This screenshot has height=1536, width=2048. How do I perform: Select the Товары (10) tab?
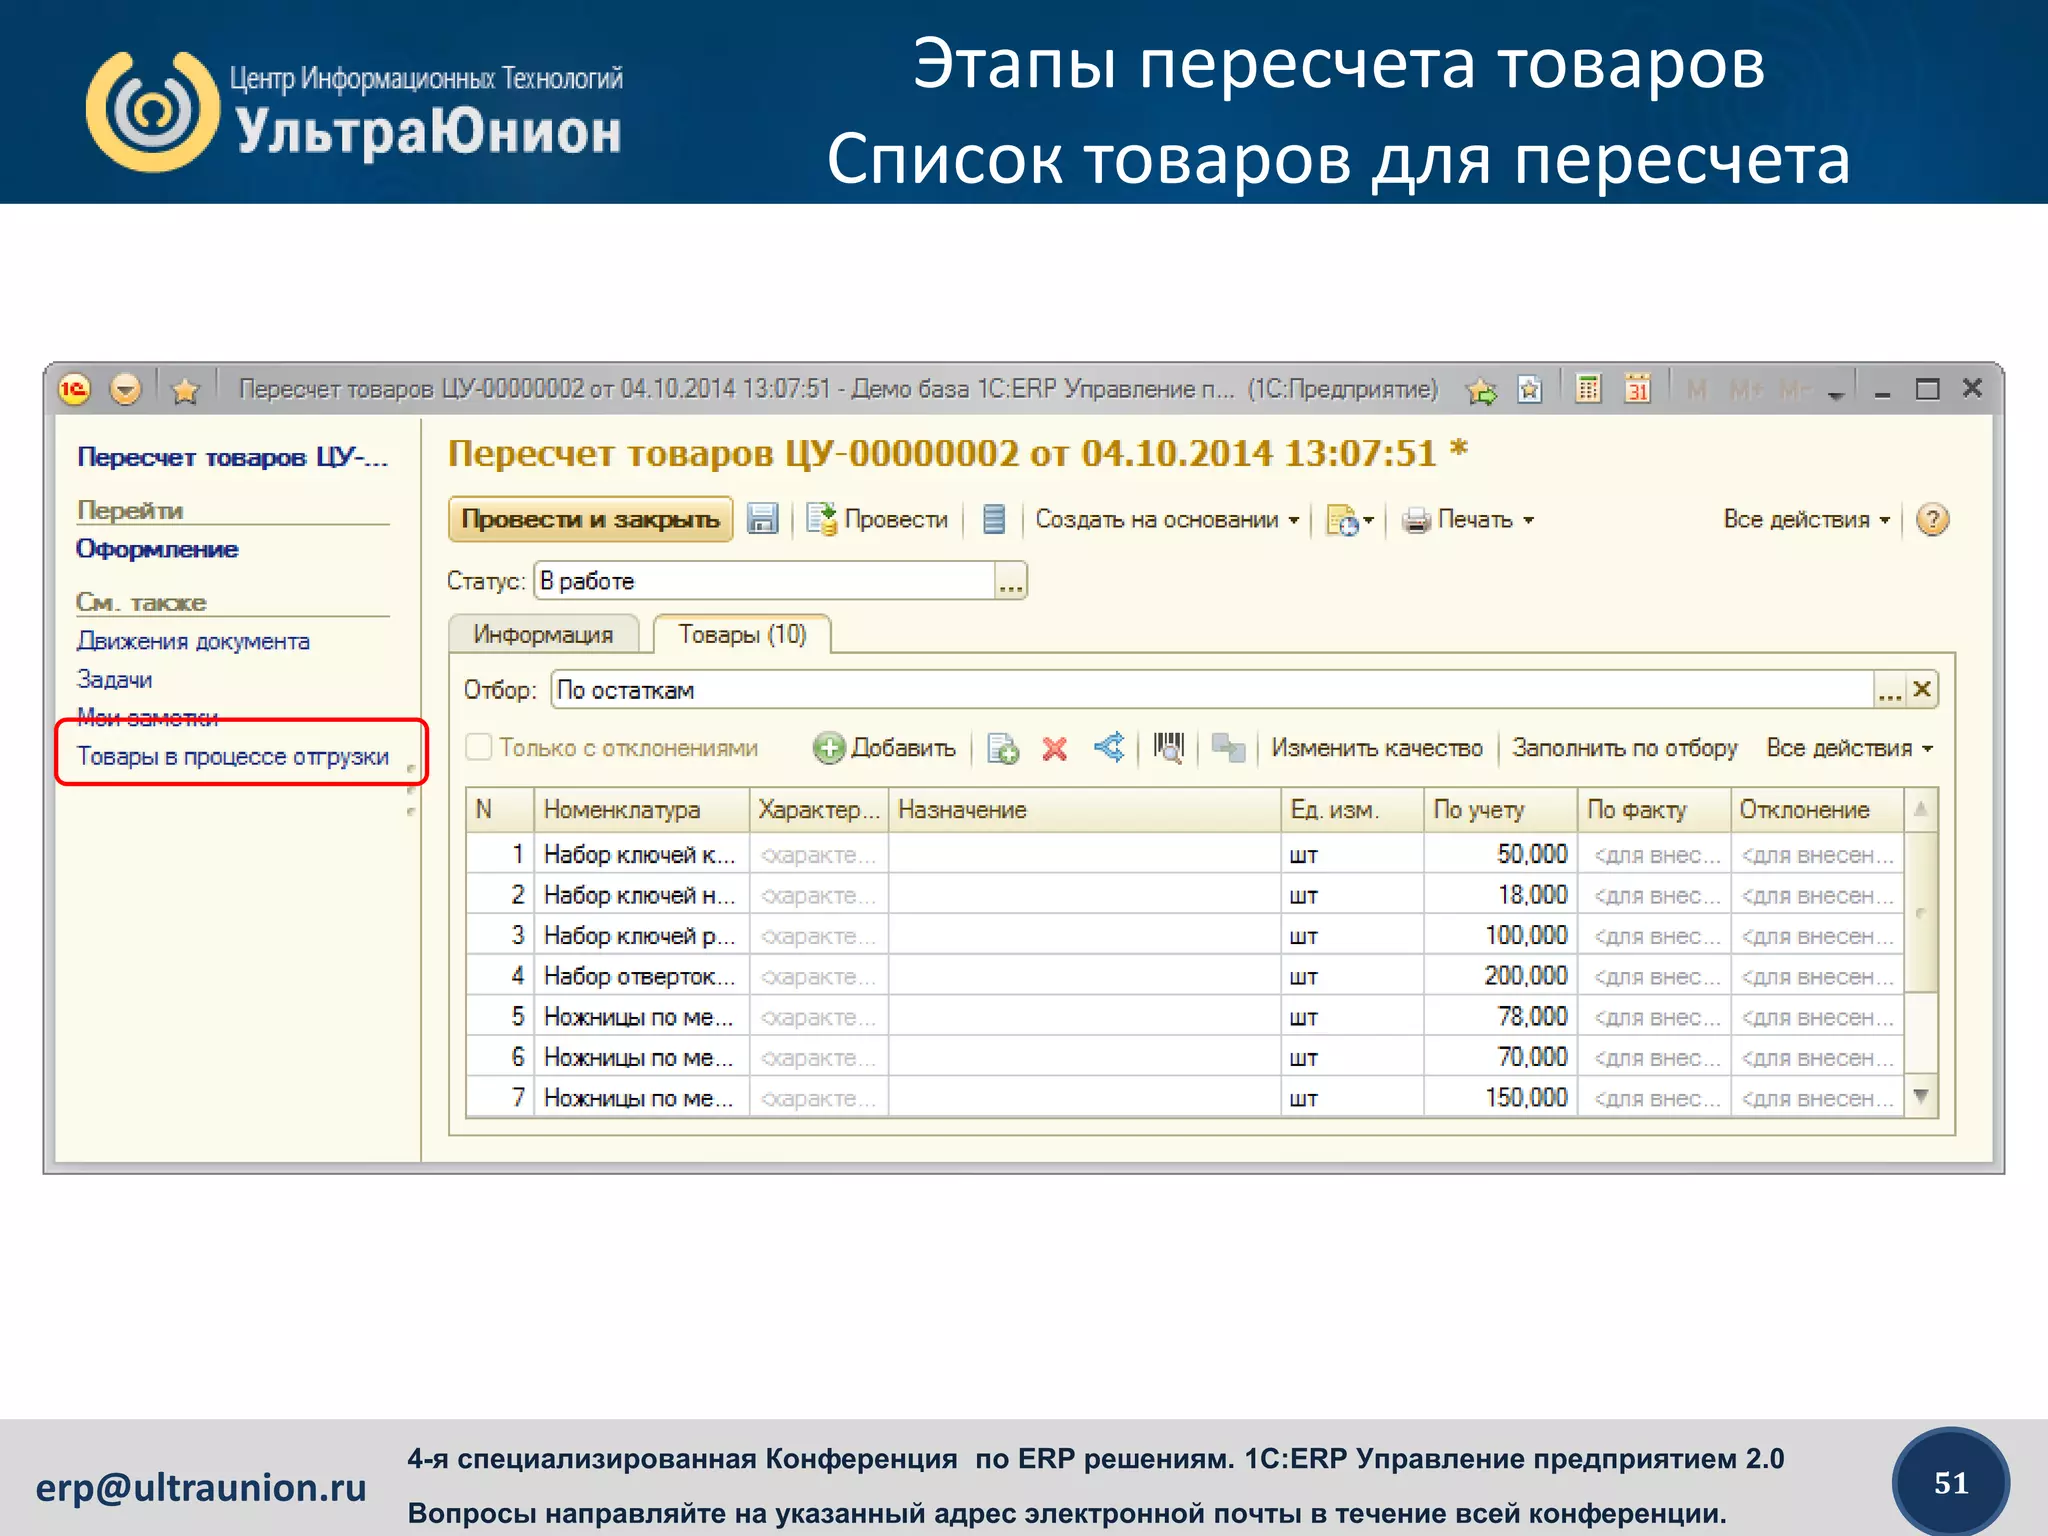click(x=742, y=634)
